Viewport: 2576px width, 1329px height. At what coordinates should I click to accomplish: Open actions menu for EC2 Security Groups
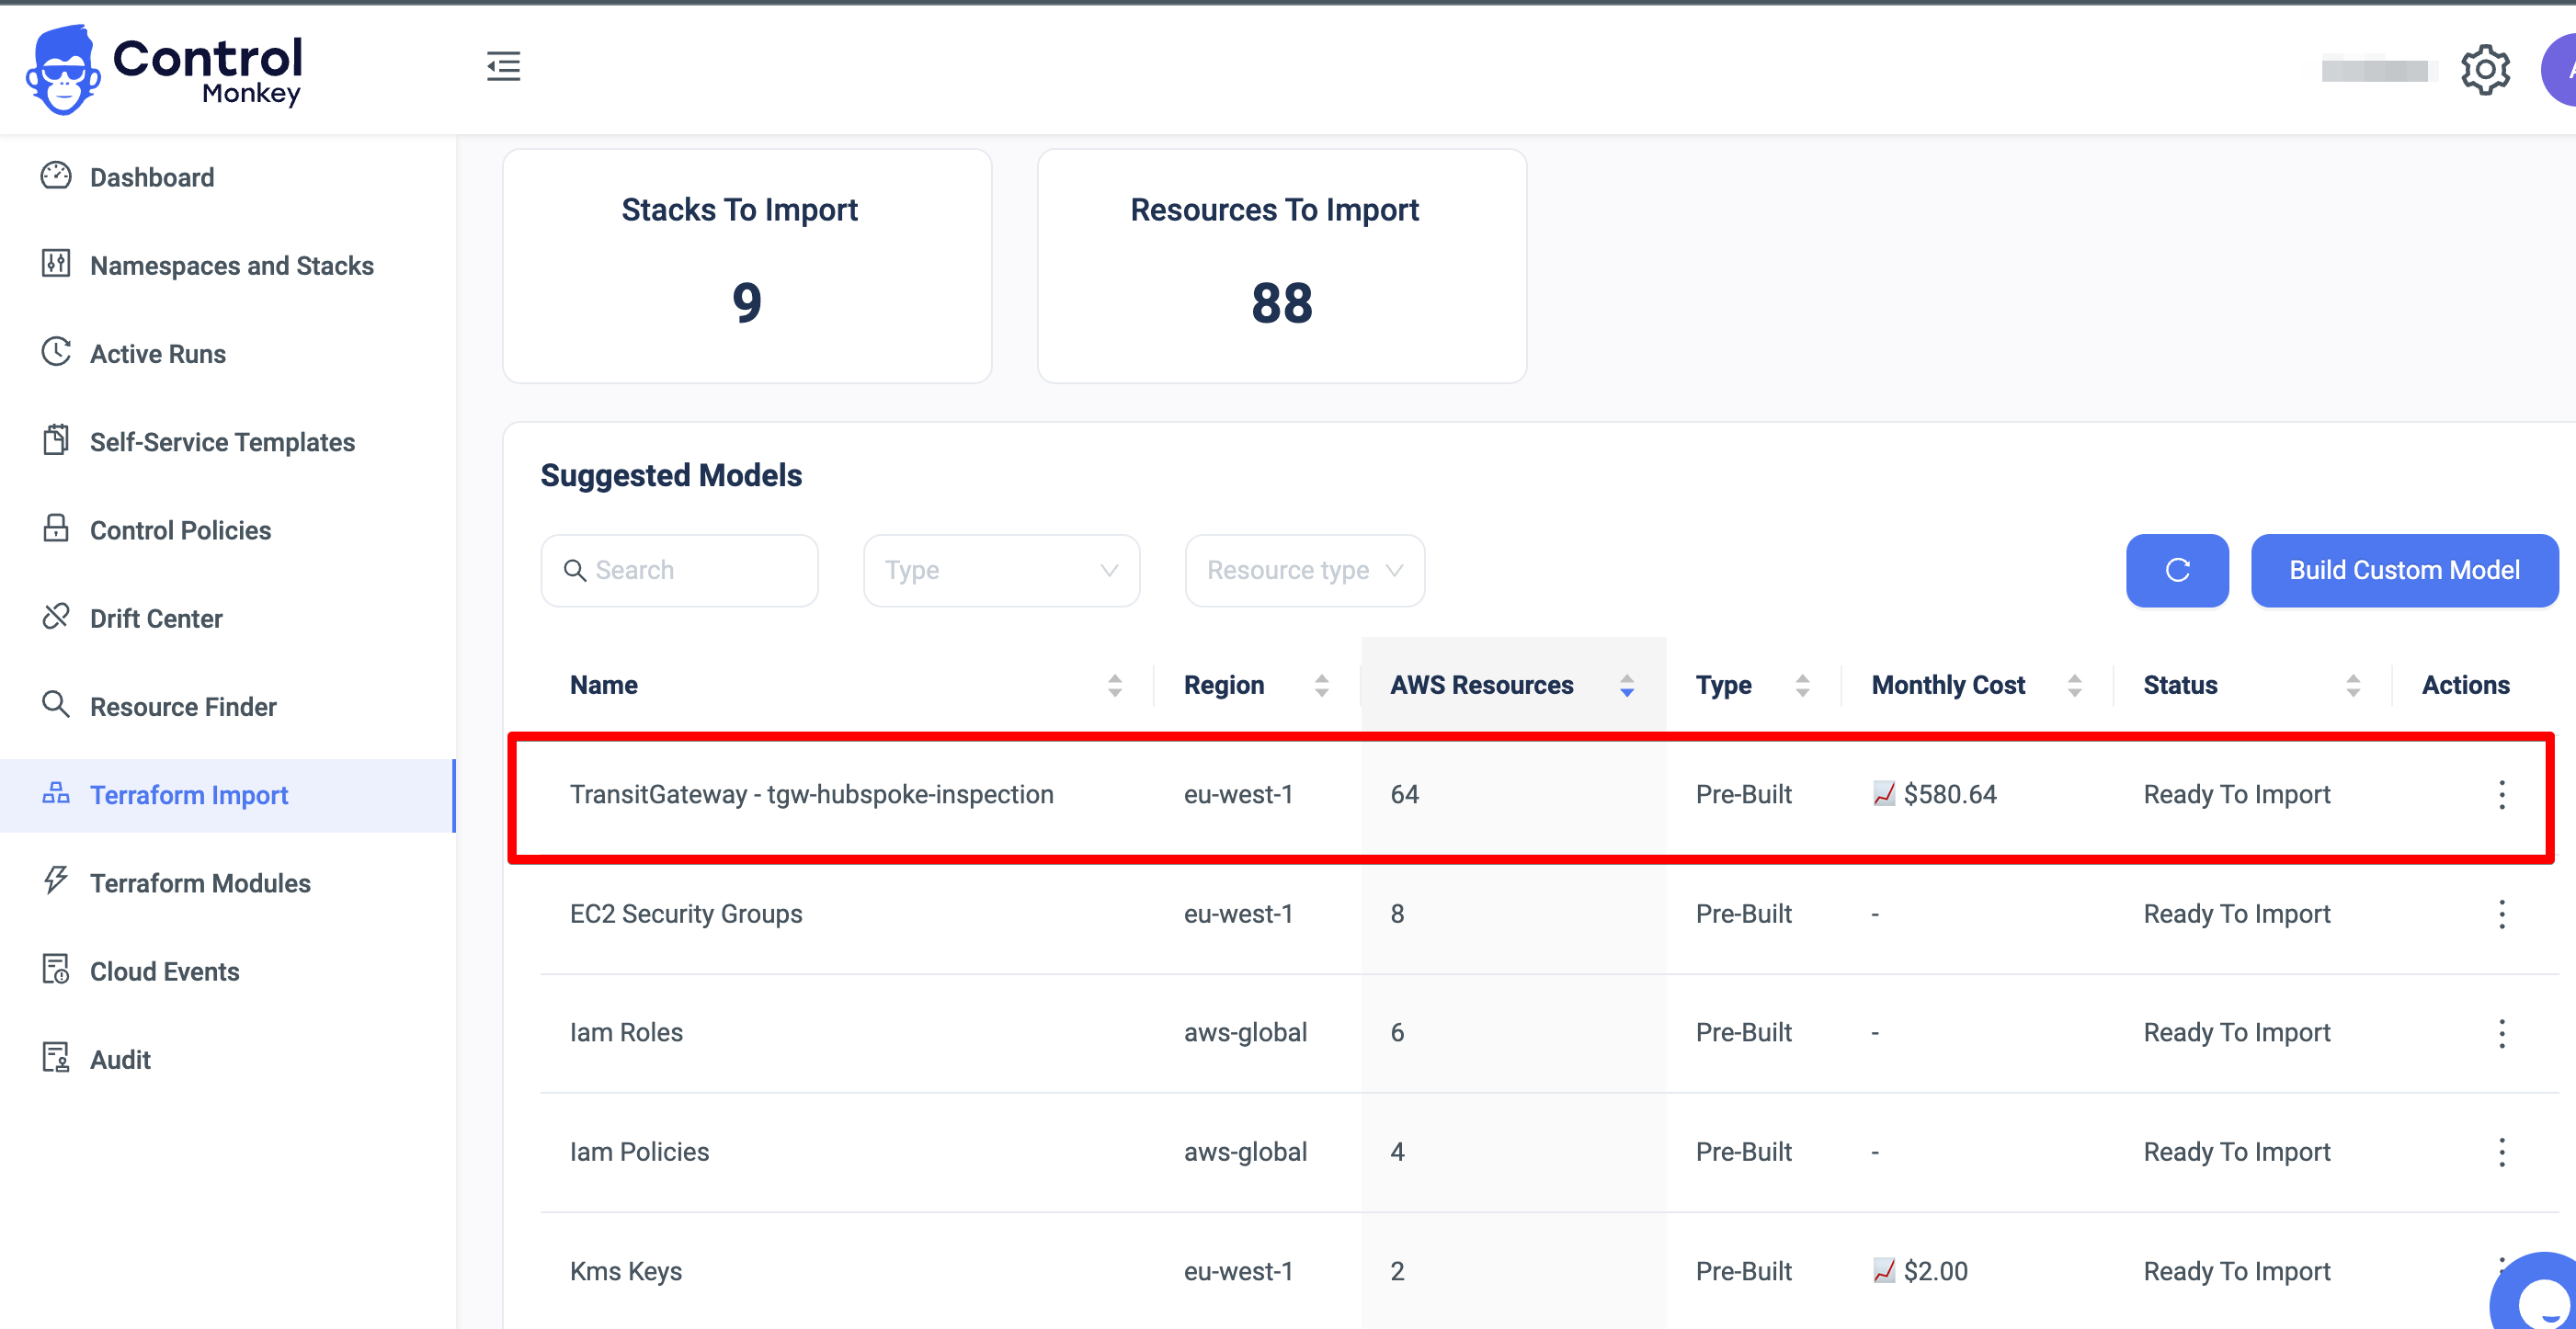tap(2501, 914)
